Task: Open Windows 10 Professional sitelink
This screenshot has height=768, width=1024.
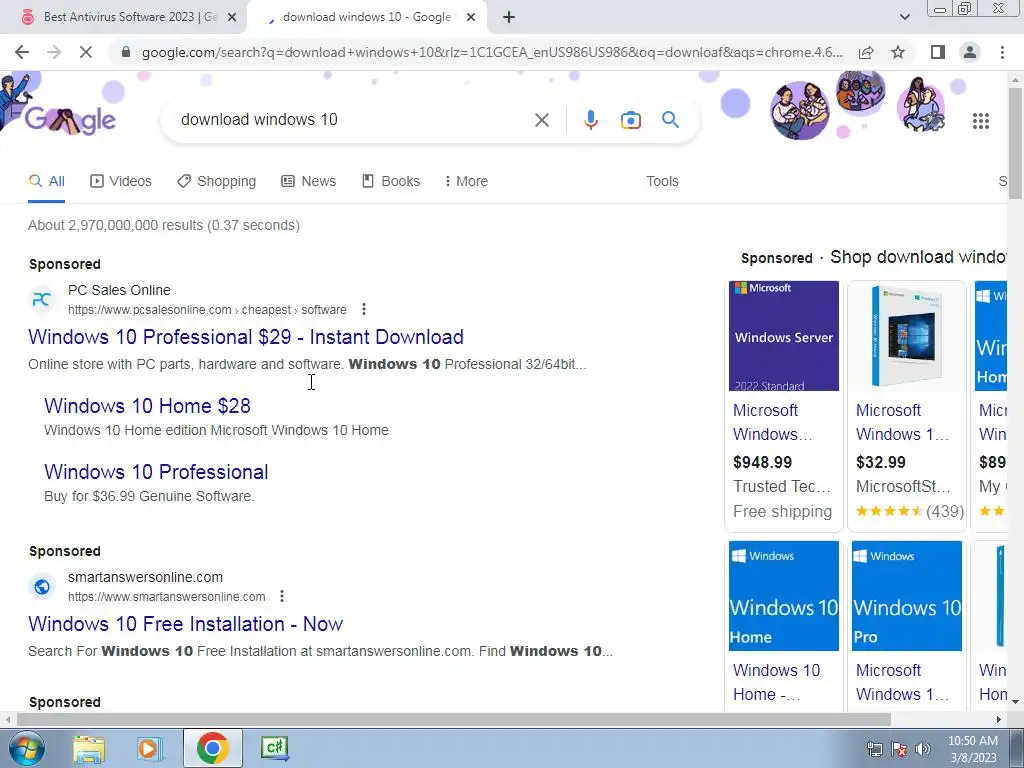Action: 156,472
